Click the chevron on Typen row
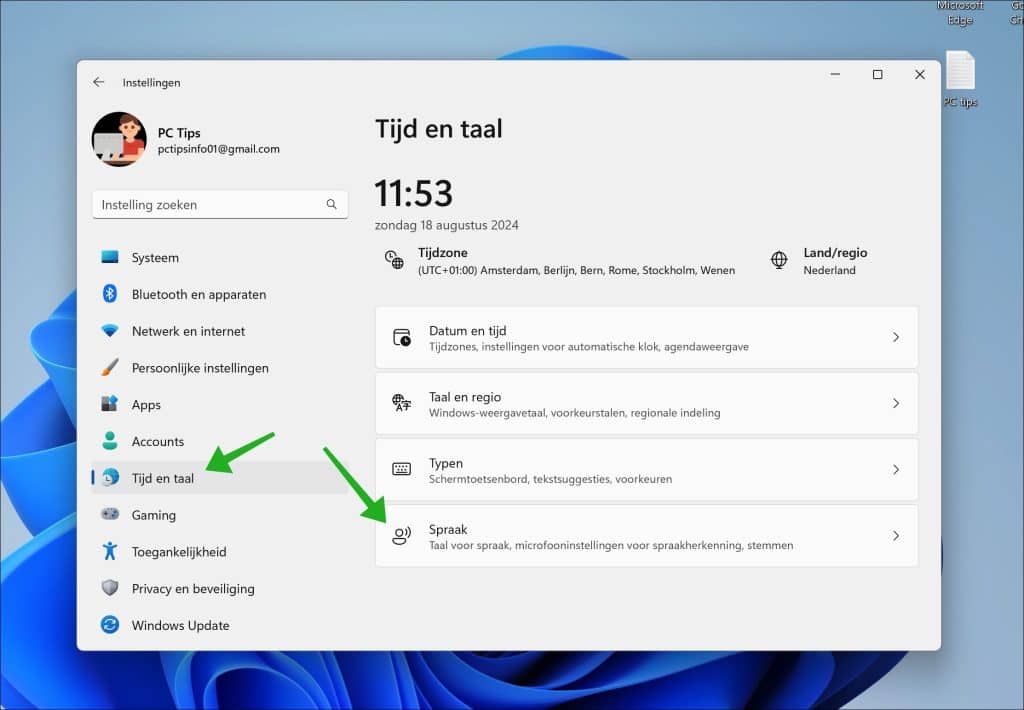Screen dimensions: 1024x710 896,470
